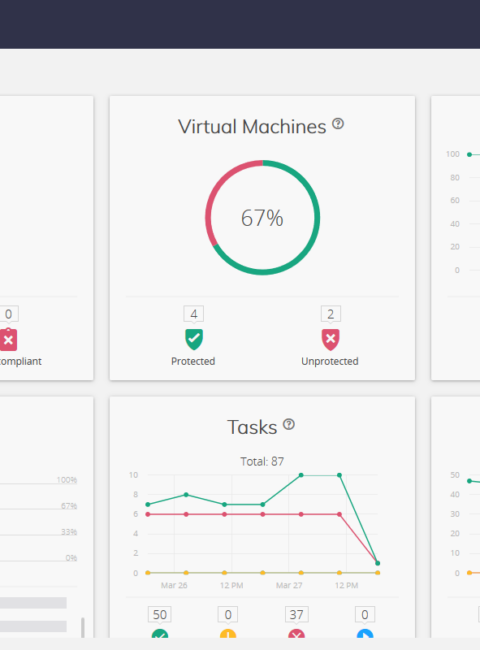Click blue running tasks play icon
The image size is (480, 650).
tap(365, 634)
